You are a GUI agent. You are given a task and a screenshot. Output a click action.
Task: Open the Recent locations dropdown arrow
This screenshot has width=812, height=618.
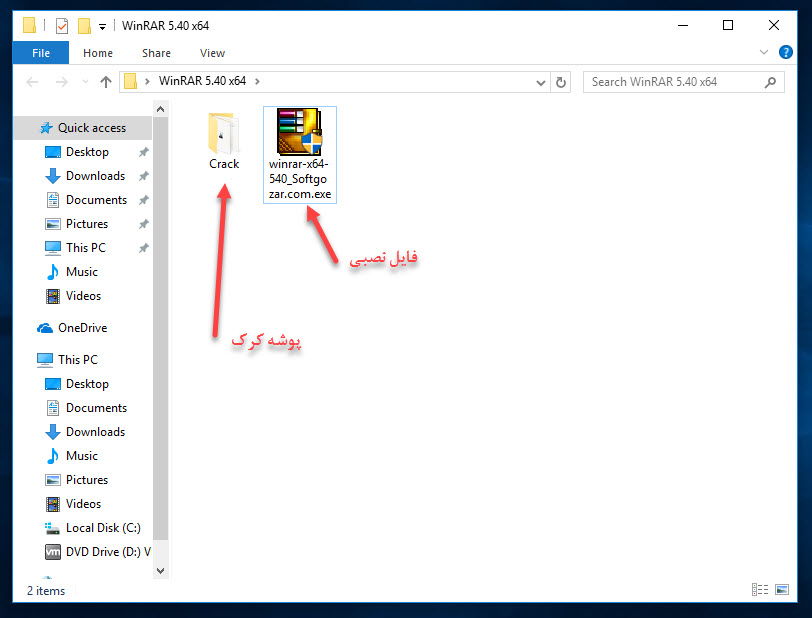click(85, 82)
